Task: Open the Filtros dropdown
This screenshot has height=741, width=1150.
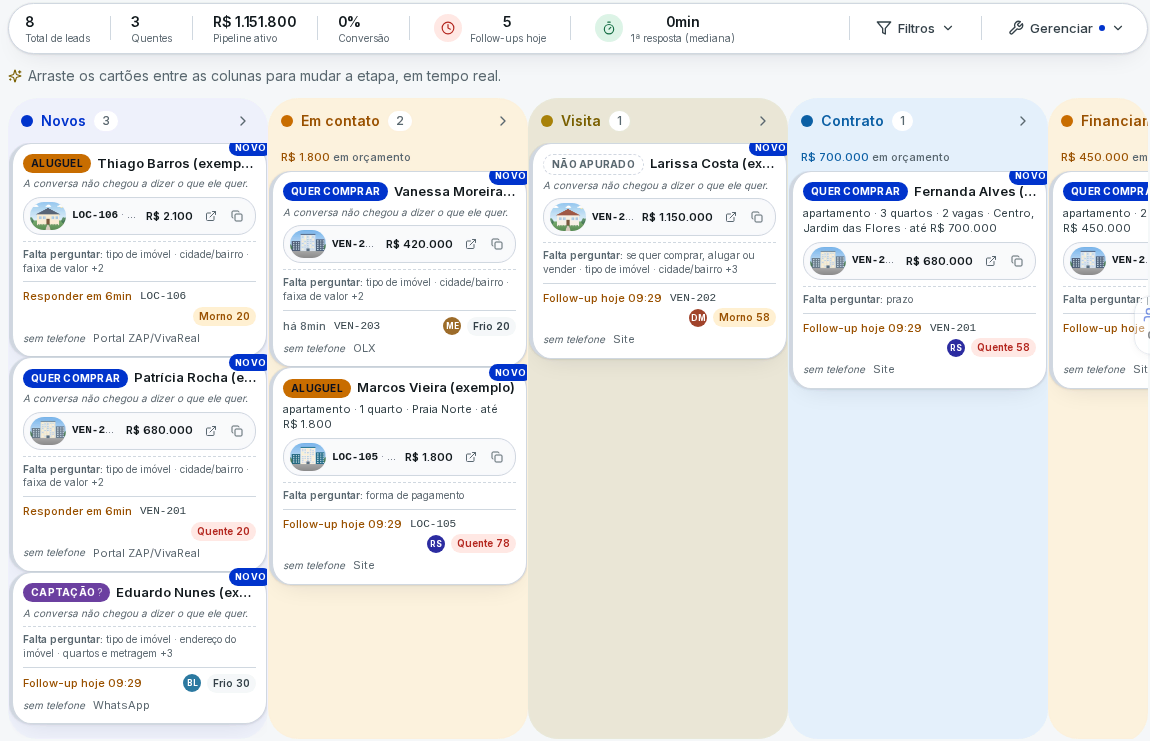Action: (x=915, y=29)
